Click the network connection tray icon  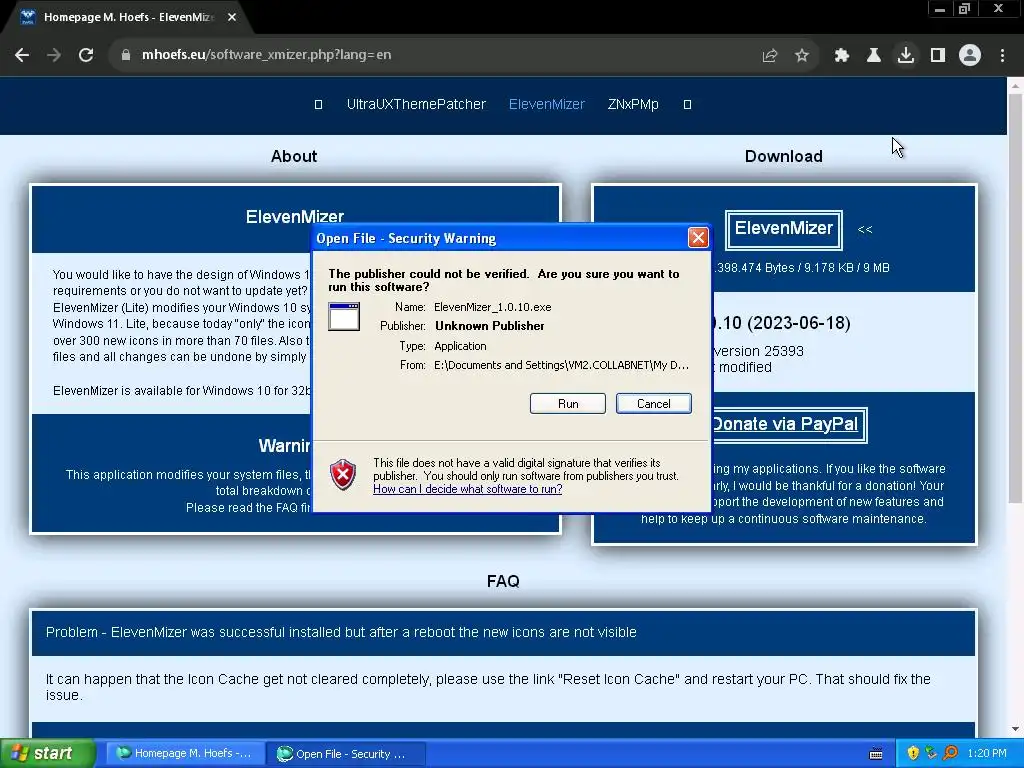click(x=931, y=754)
